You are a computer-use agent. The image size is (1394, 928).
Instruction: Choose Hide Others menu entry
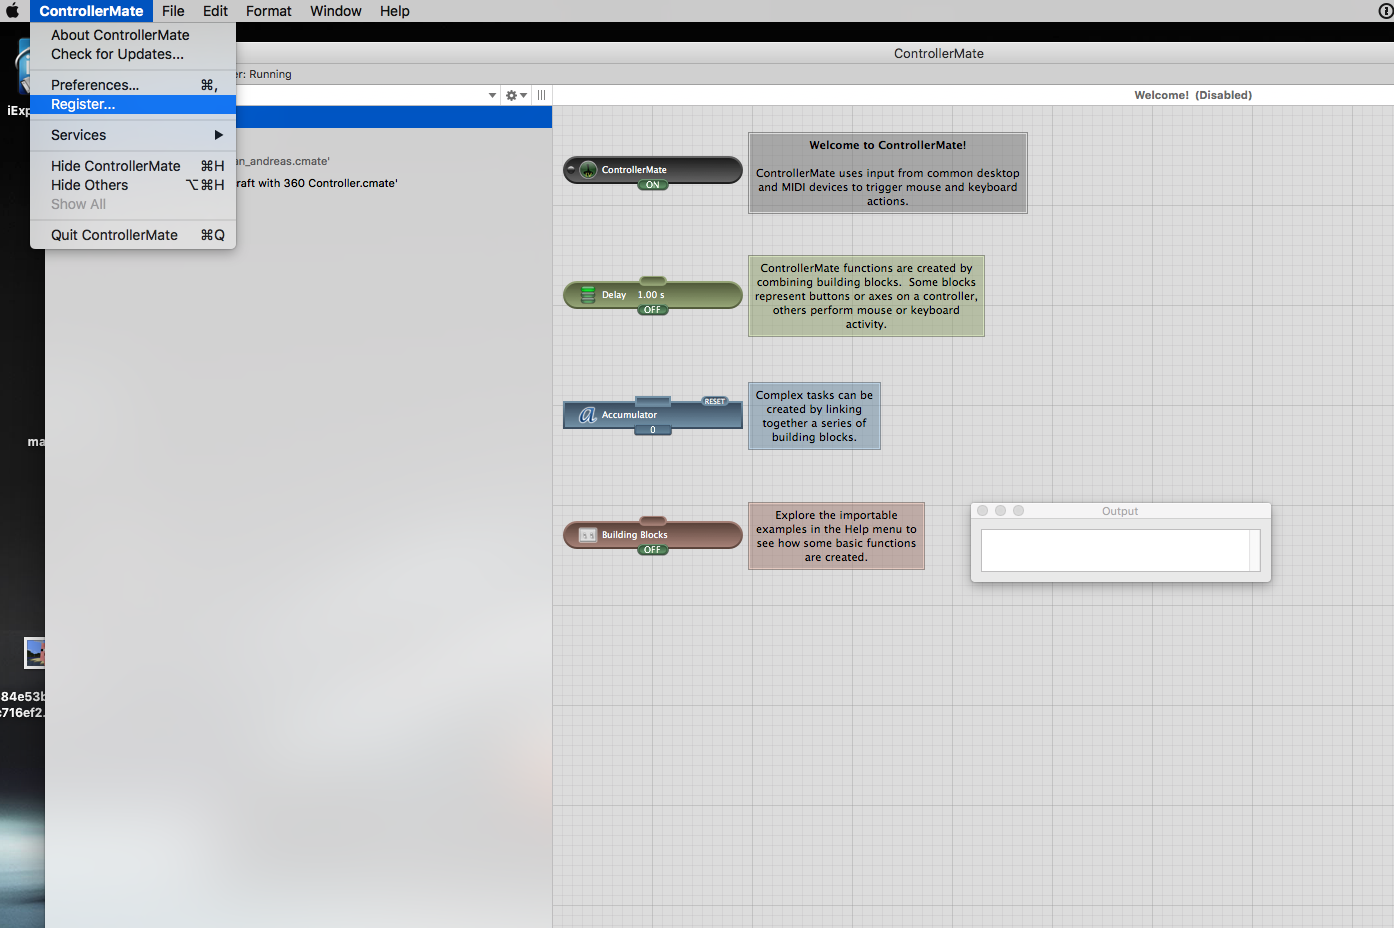point(133,185)
